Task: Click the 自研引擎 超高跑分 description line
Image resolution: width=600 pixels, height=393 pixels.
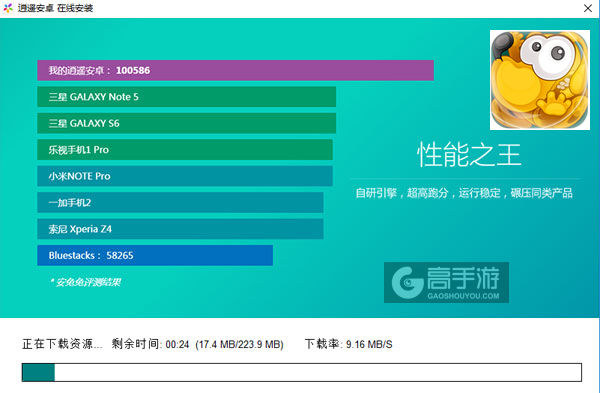Action: pyautogui.click(x=464, y=193)
